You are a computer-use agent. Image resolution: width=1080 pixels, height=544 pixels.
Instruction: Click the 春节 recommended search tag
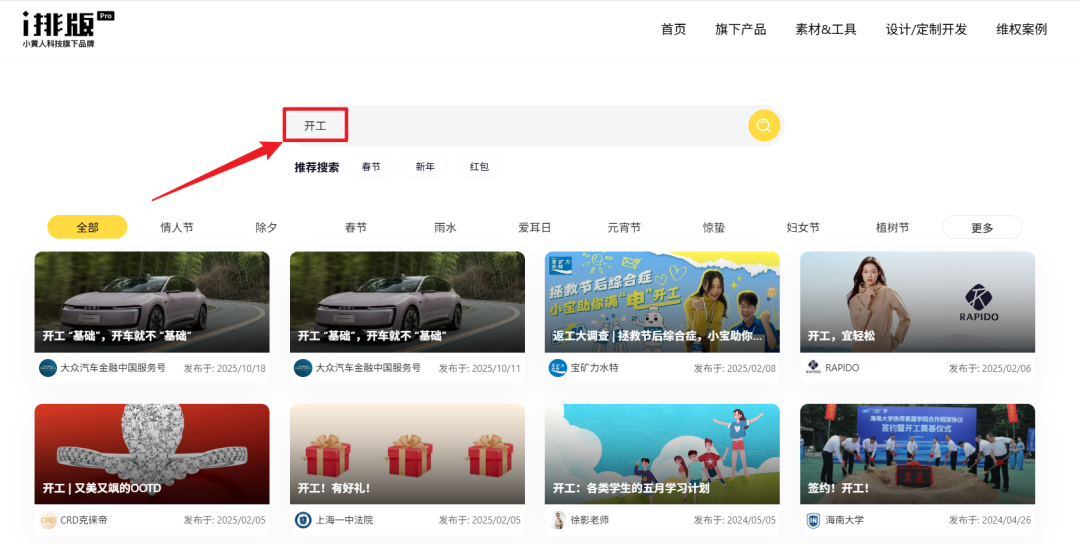tap(371, 167)
